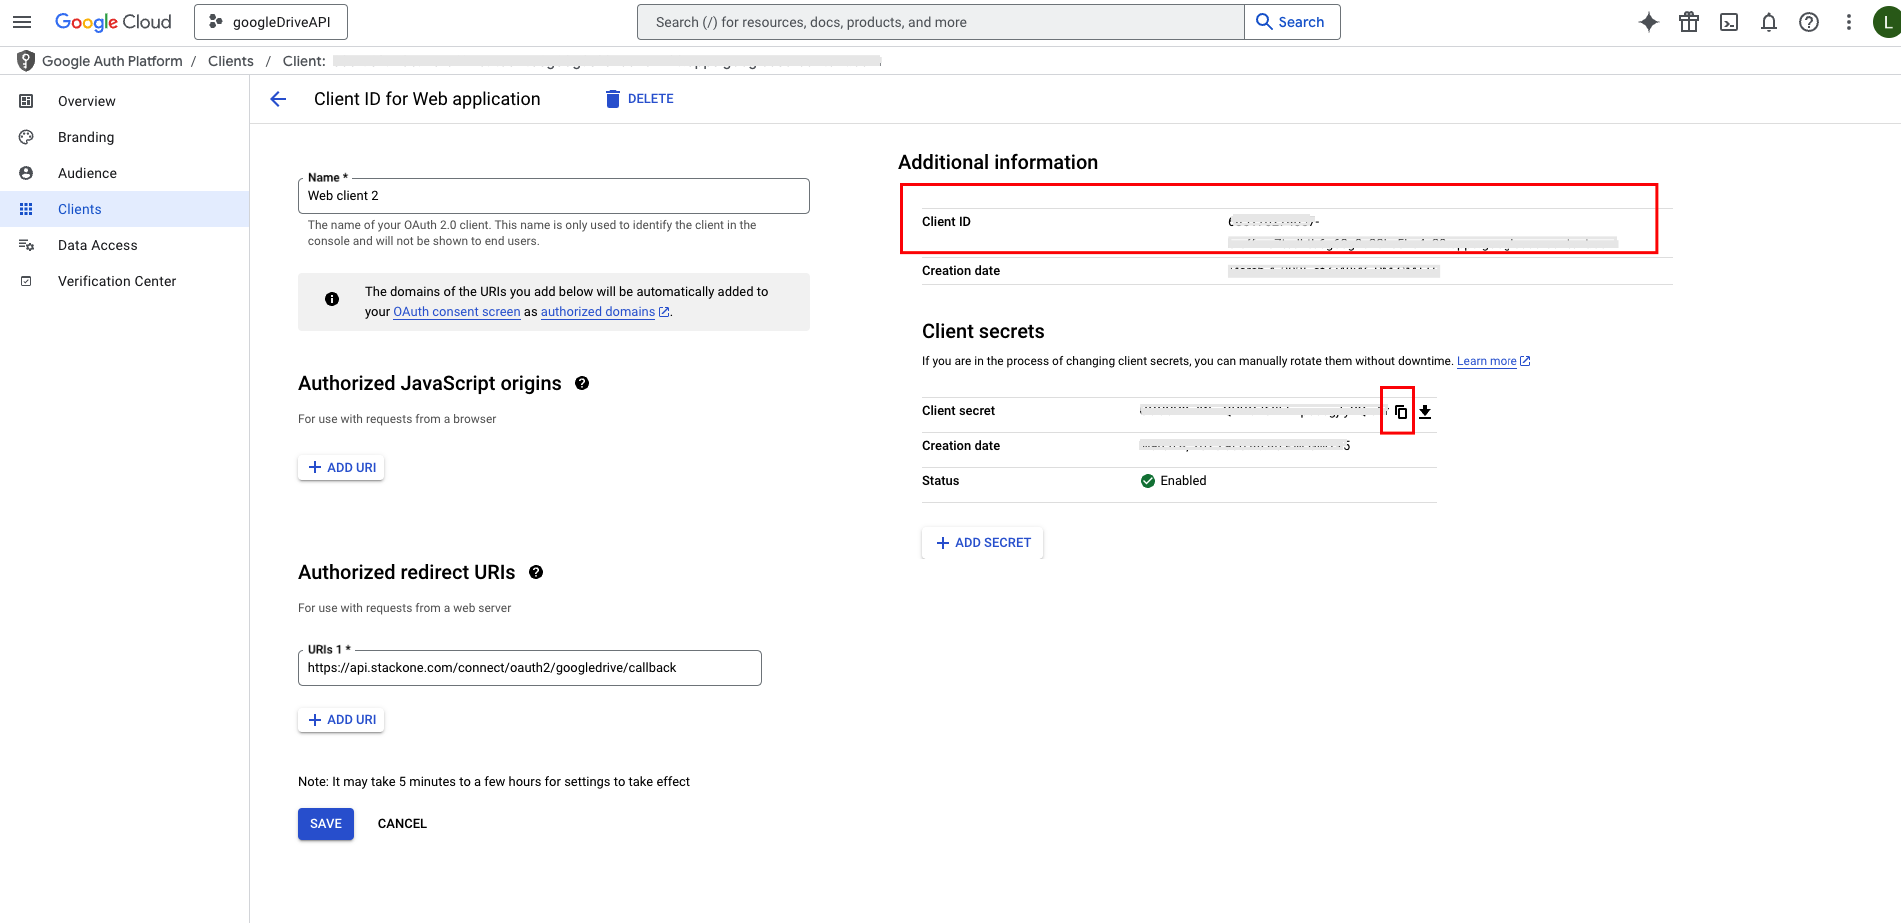
Task: Copy the client secret
Action: point(1401,412)
